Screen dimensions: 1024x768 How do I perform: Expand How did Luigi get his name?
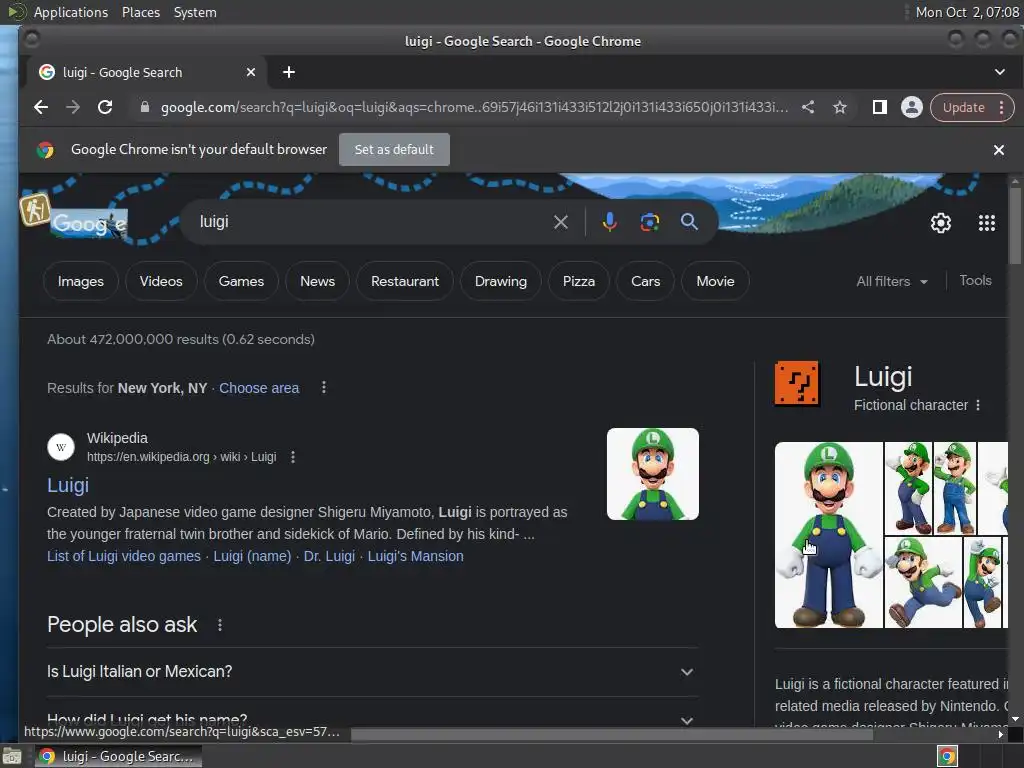tap(372, 720)
